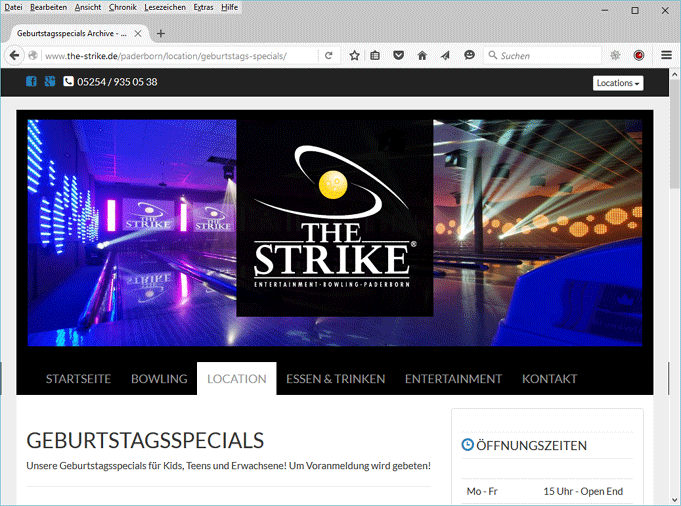681x506 pixels.
Task: Expand the Locations dropdown
Action: tap(618, 83)
